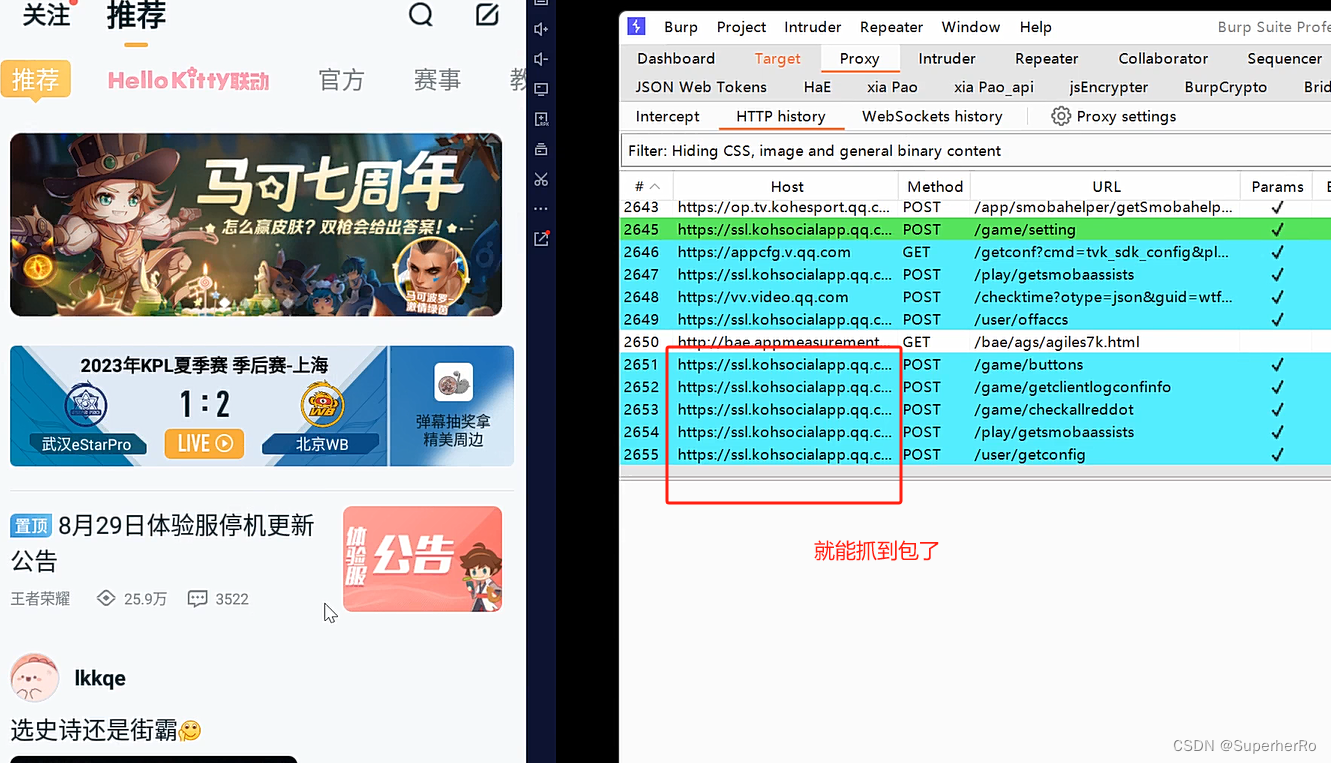
Task: Click the Params checkmark for row 2651
Action: (1277, 364)
